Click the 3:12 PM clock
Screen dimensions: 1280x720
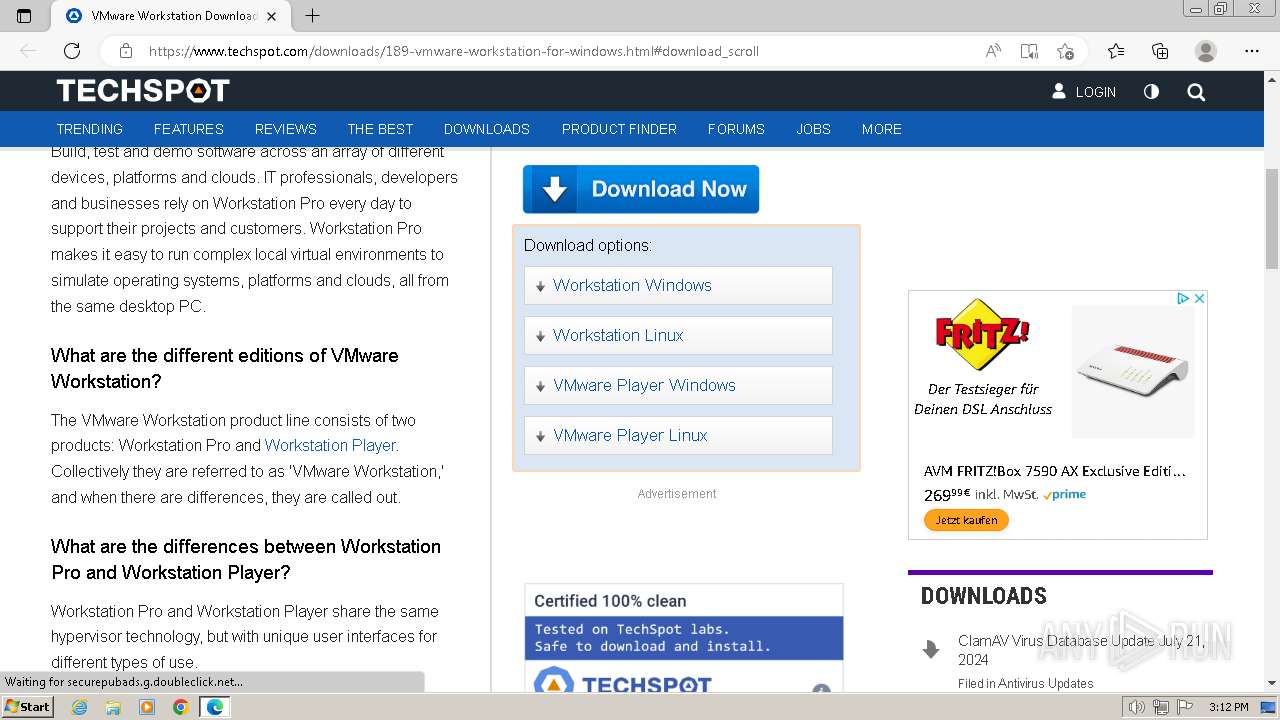[x=1228, y=707]
